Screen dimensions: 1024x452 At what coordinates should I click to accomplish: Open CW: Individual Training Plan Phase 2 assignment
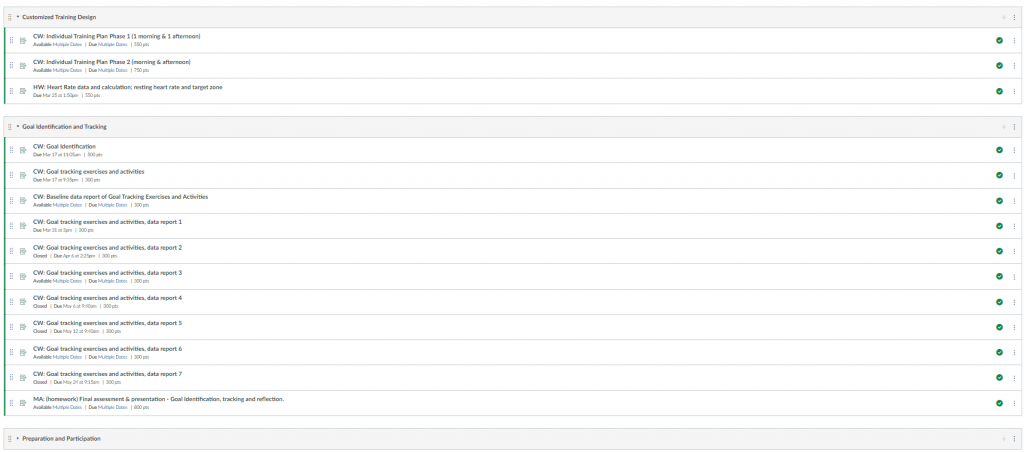click(112, 62)
